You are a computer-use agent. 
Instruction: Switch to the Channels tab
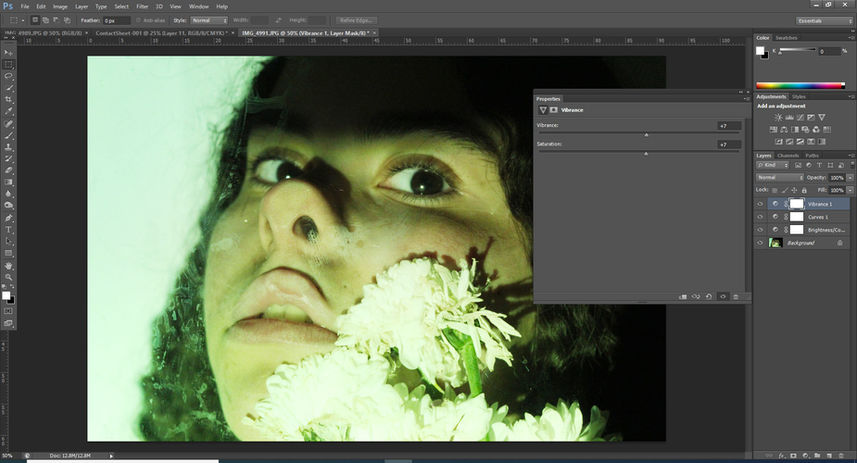click(x=787, y=155)
